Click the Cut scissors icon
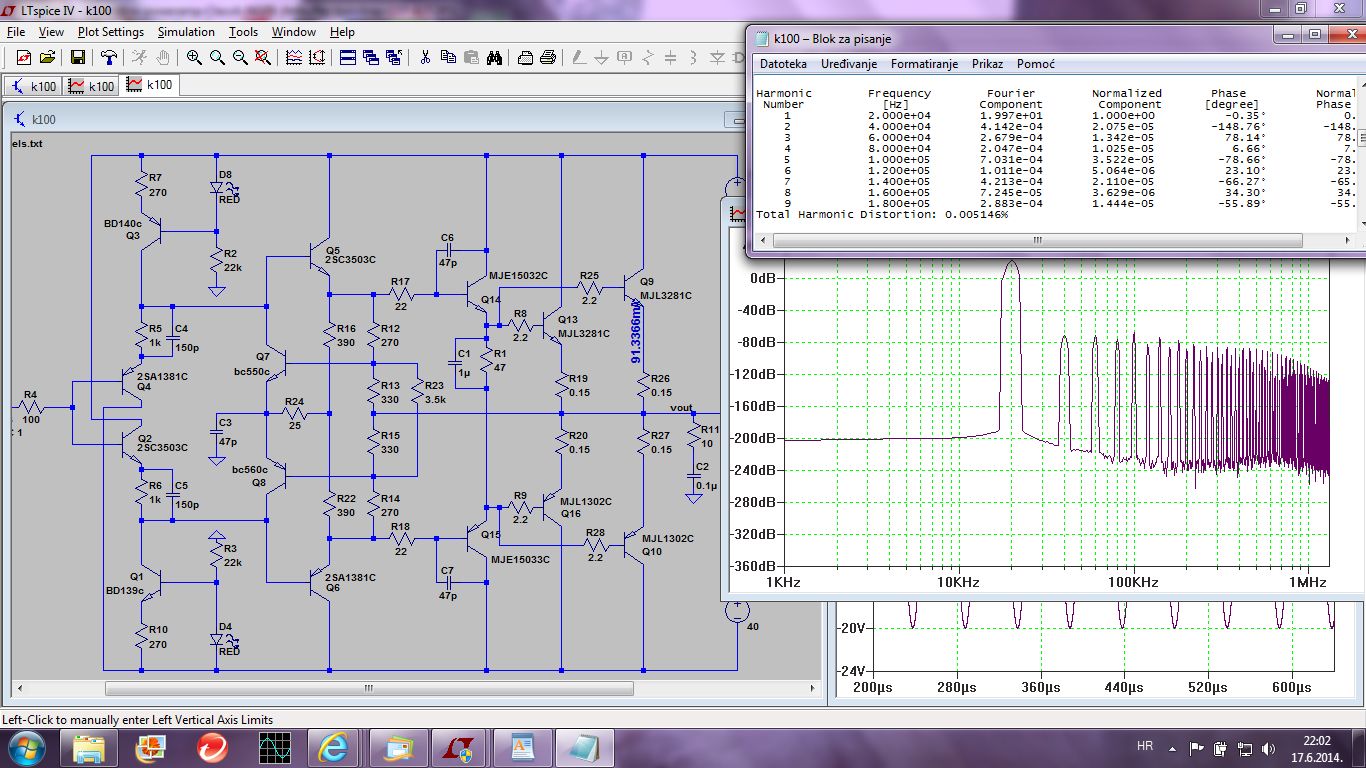 (425, 57)
